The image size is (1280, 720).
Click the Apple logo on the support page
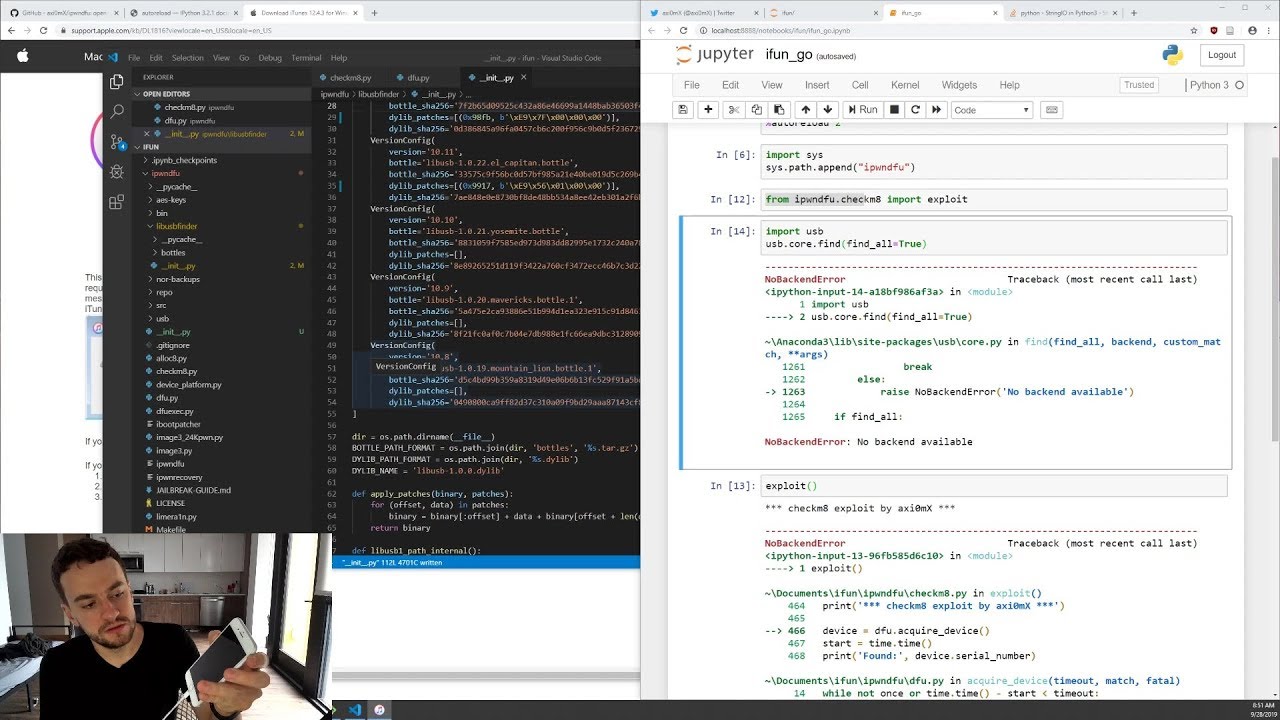[x=23, y=56]
